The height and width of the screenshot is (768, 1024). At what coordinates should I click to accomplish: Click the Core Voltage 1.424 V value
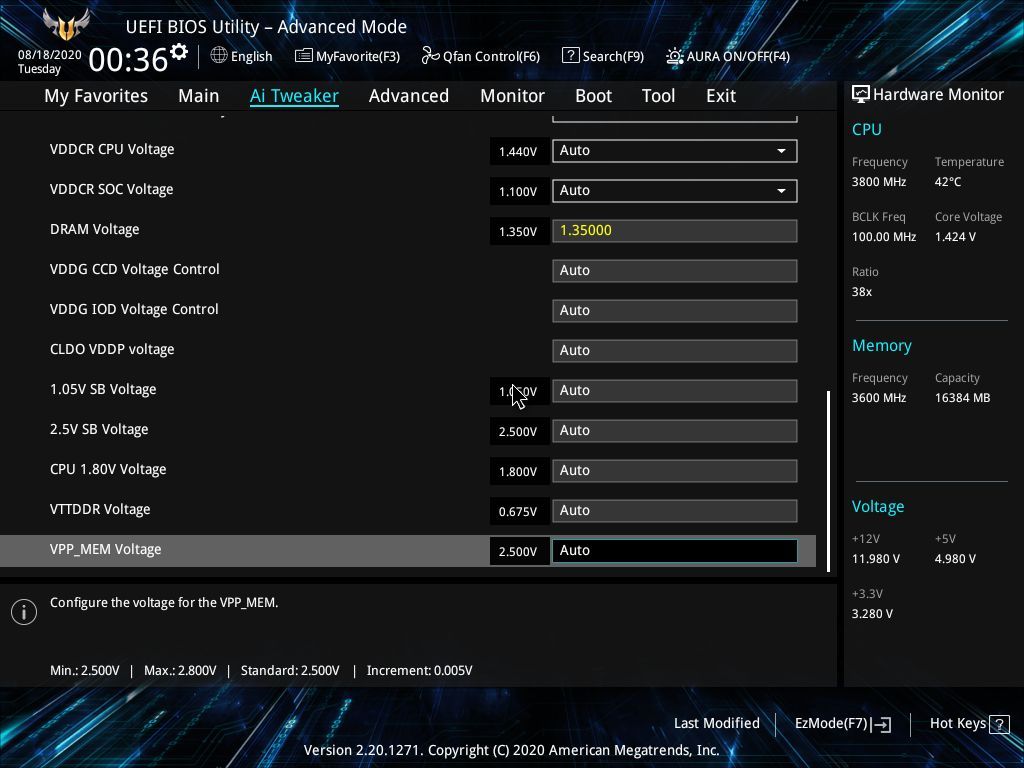click(x=955, y=237)
